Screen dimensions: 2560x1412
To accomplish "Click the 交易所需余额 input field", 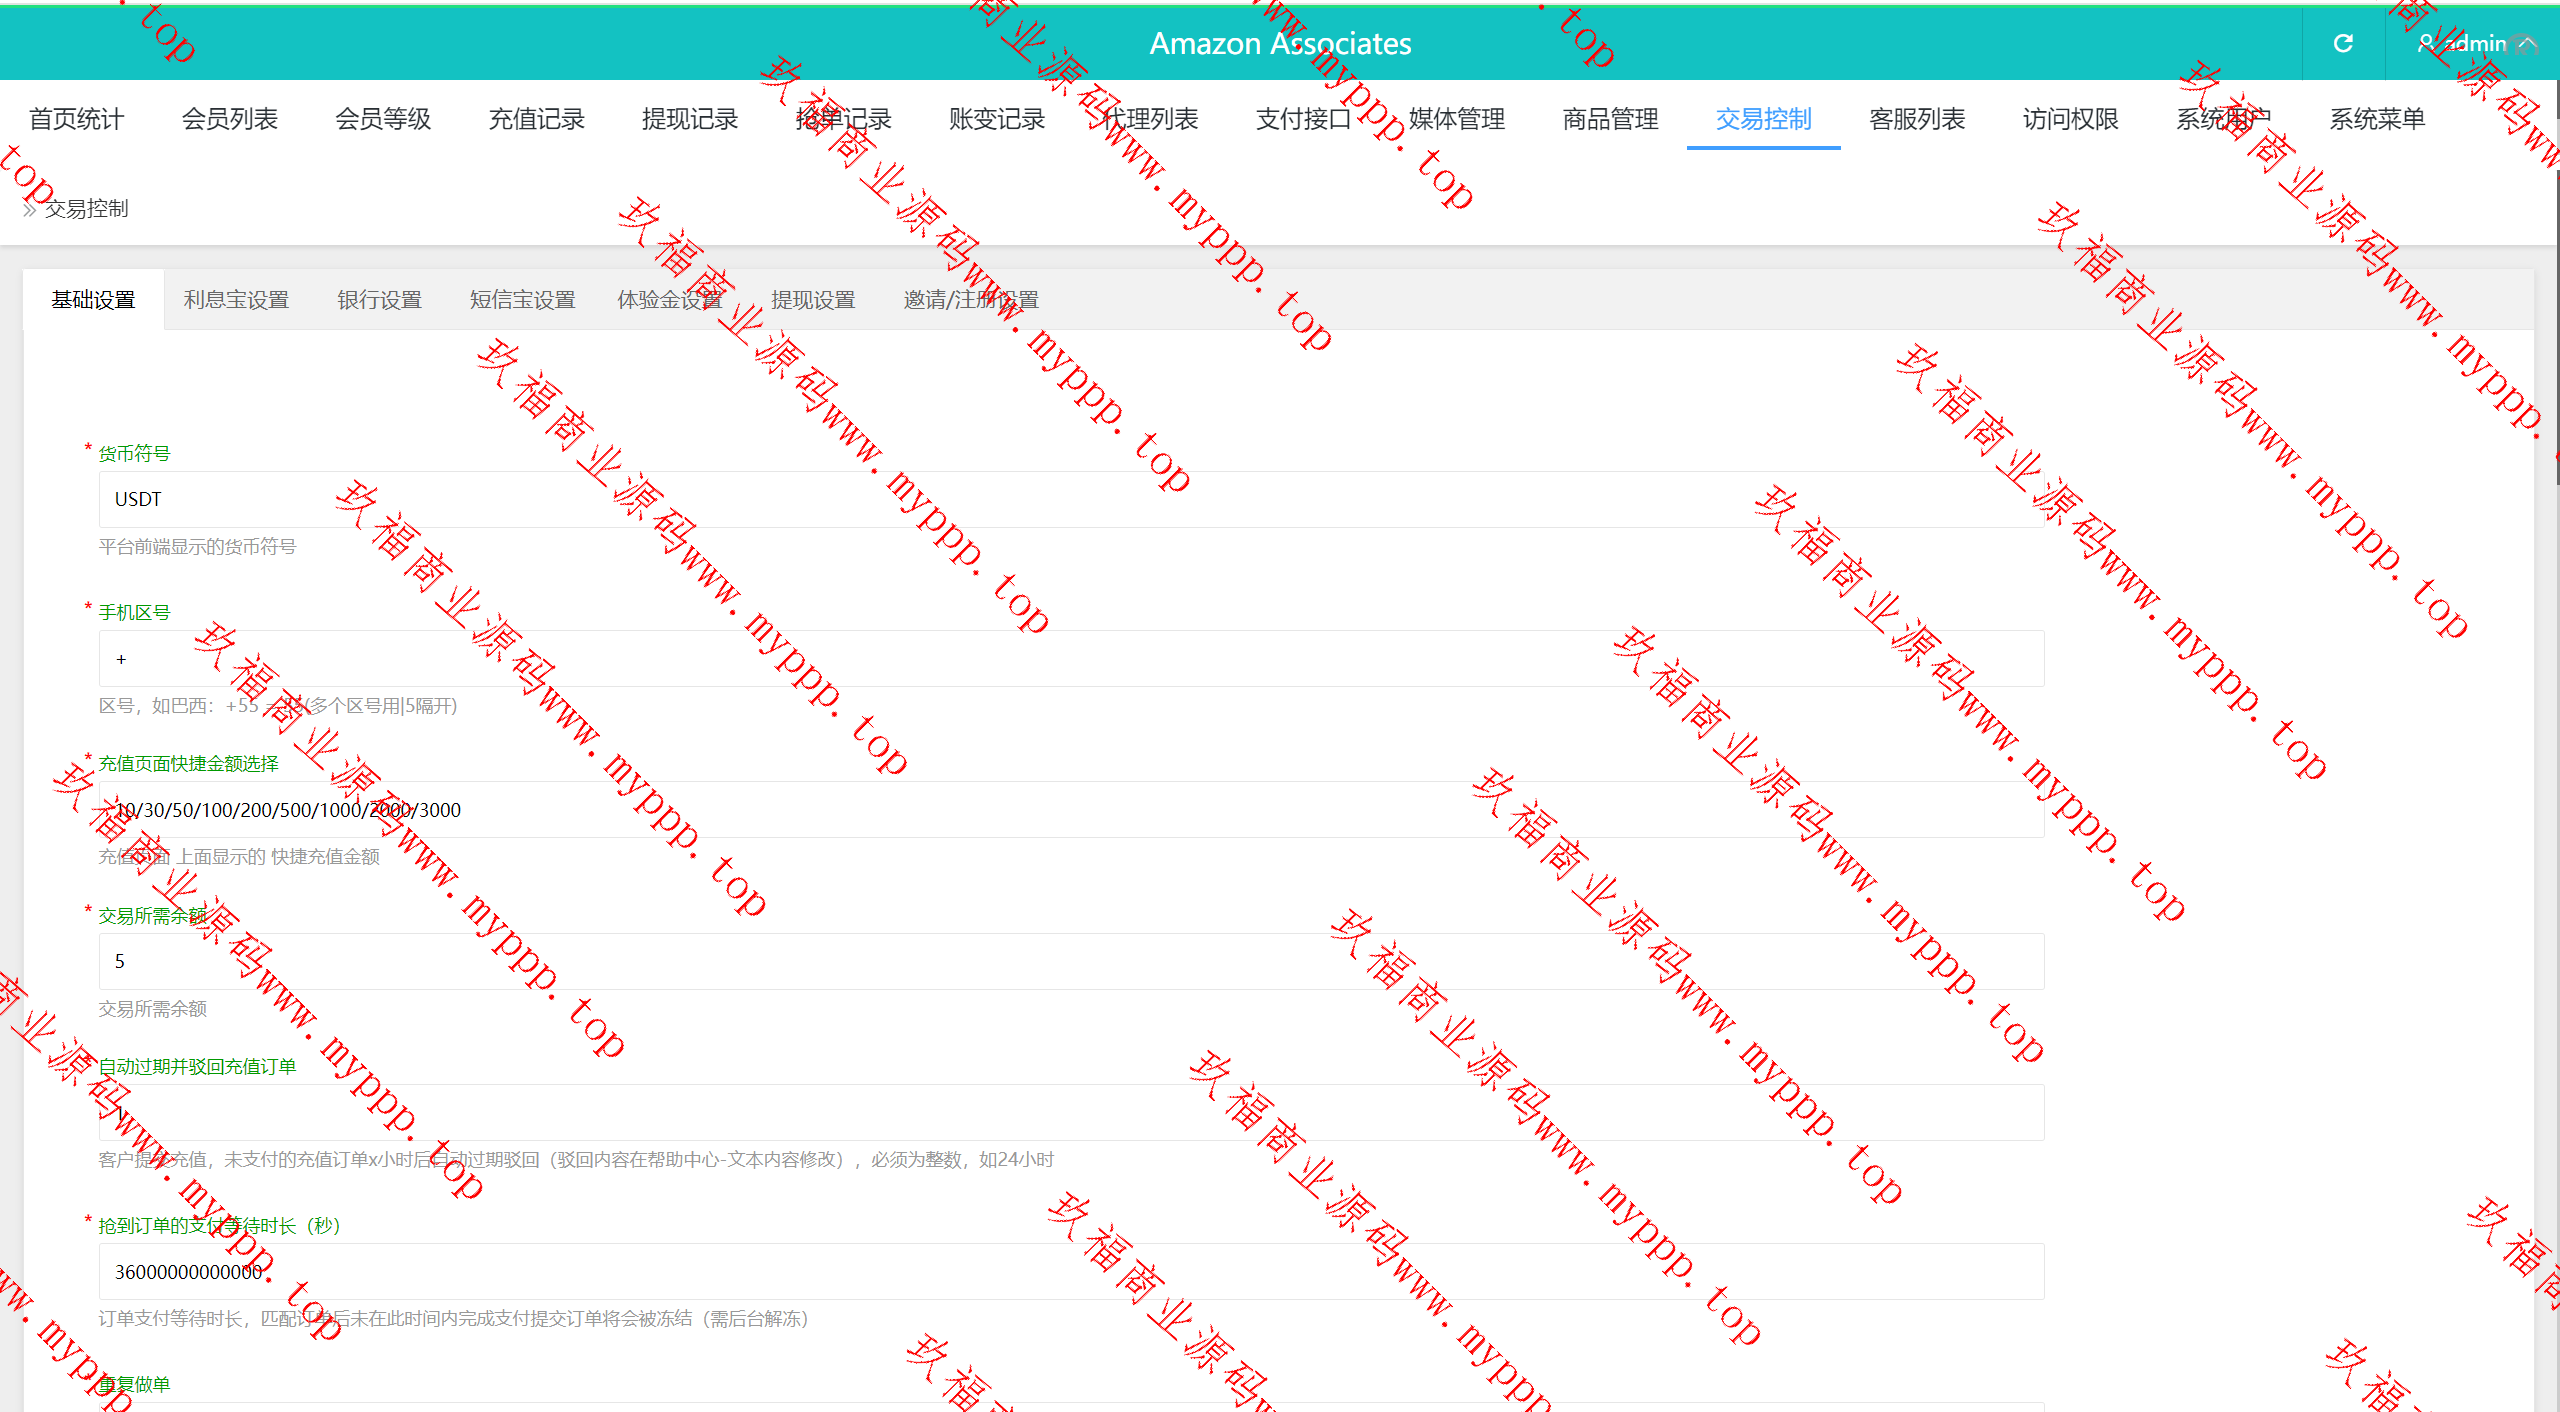I will point(1070,961).
